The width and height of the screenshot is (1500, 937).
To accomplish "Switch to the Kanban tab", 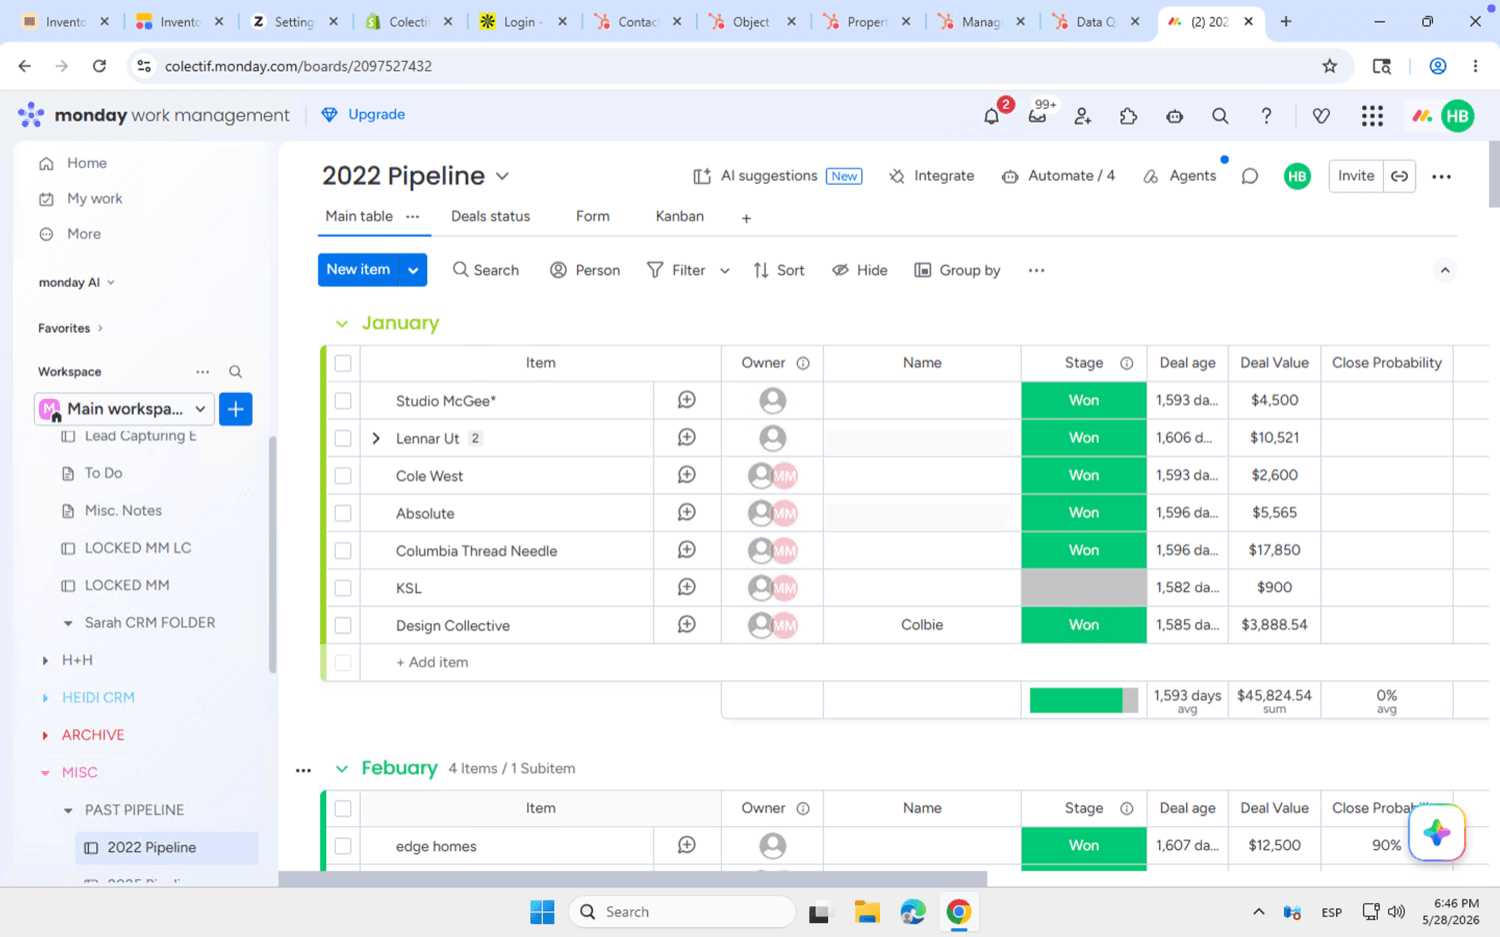I will (679, 216).
